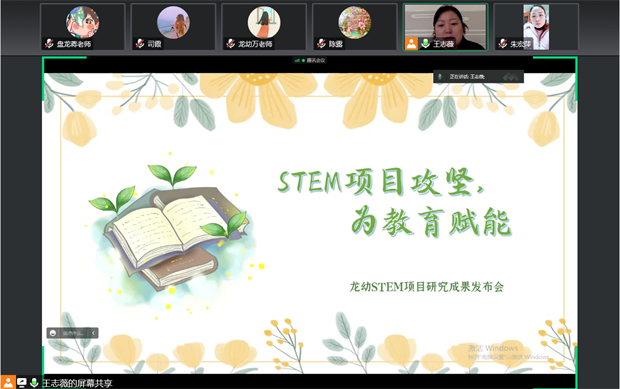Click the 王志薇的屏幕共享 label
The image size is (620, 389).
click(78, 383)
